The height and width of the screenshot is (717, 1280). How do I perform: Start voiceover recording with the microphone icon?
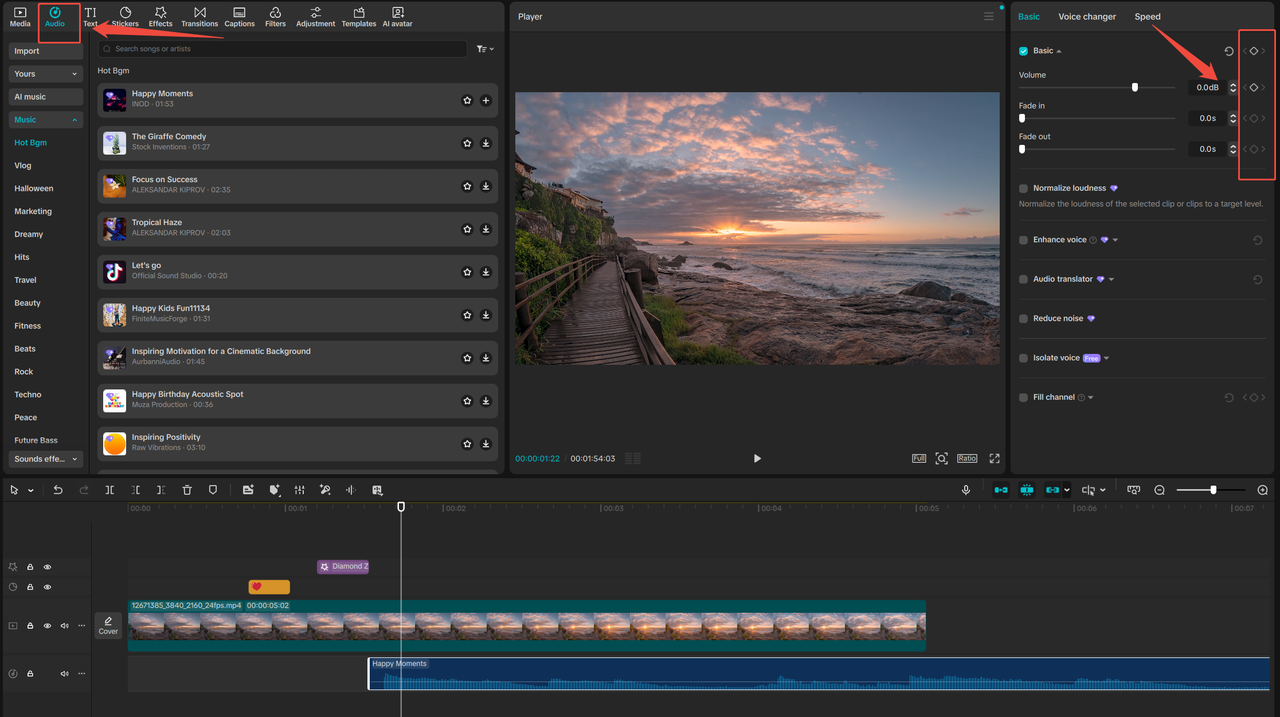pos(966,489)
